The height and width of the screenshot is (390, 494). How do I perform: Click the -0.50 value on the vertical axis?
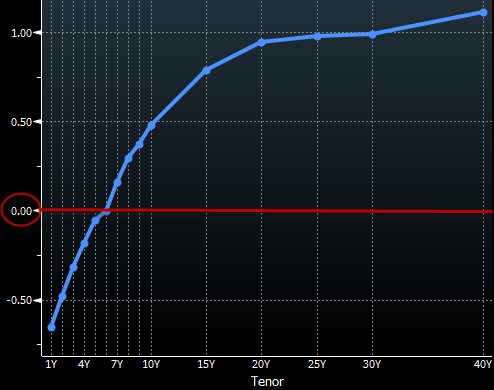[19, 300]
